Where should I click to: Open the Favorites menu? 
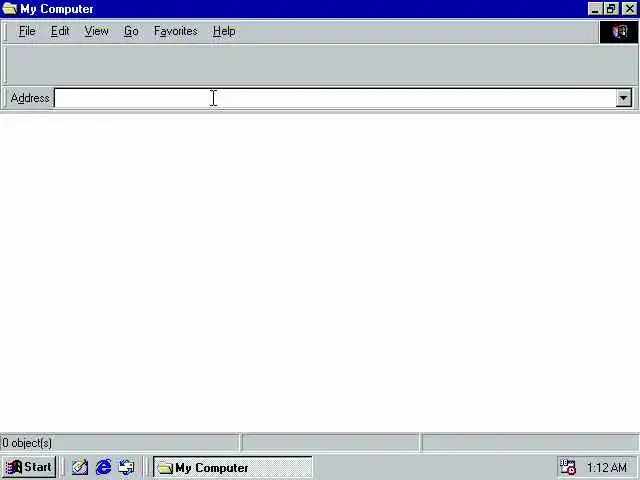click(176, 31)
